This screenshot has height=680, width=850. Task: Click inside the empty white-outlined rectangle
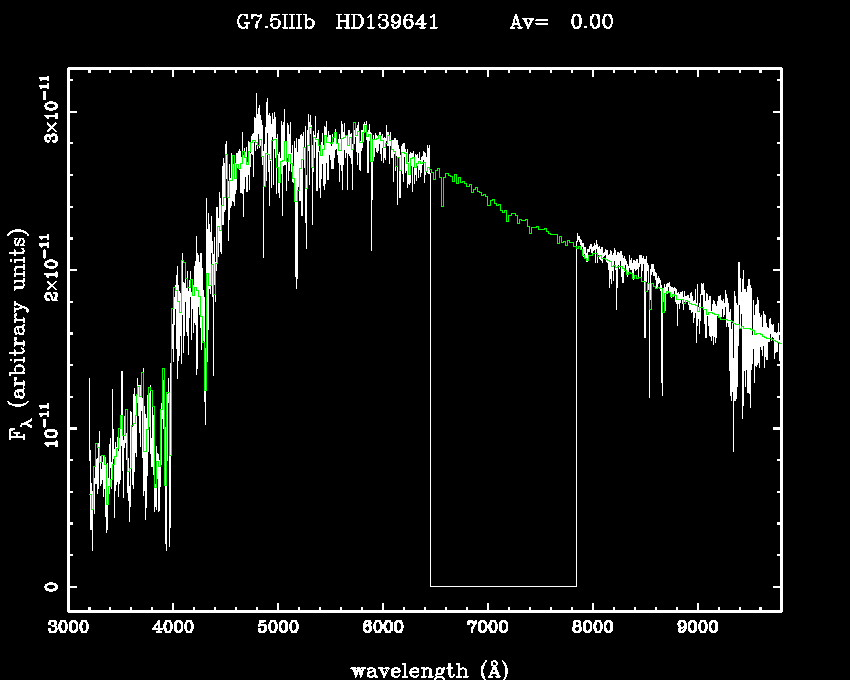click(x=503, y=420)
